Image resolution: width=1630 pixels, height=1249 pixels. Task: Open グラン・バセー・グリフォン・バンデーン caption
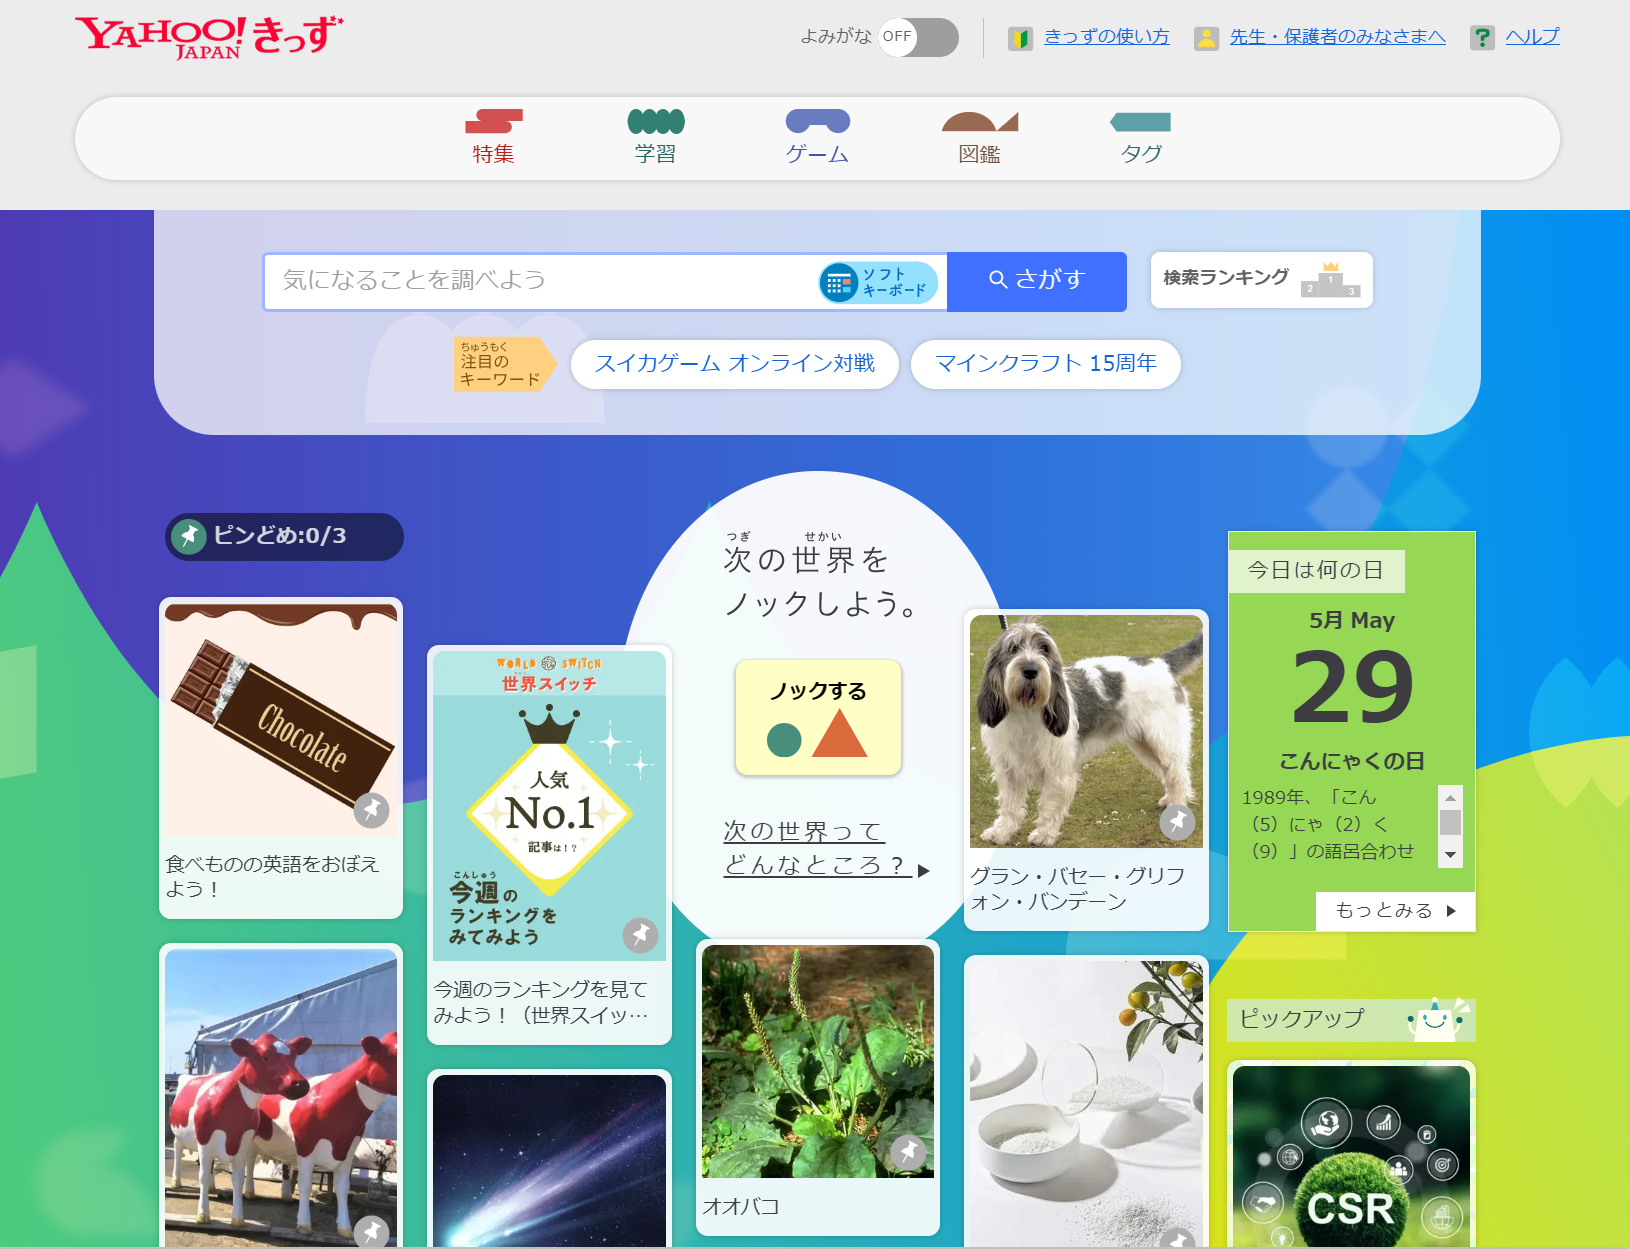[1078, 888]
